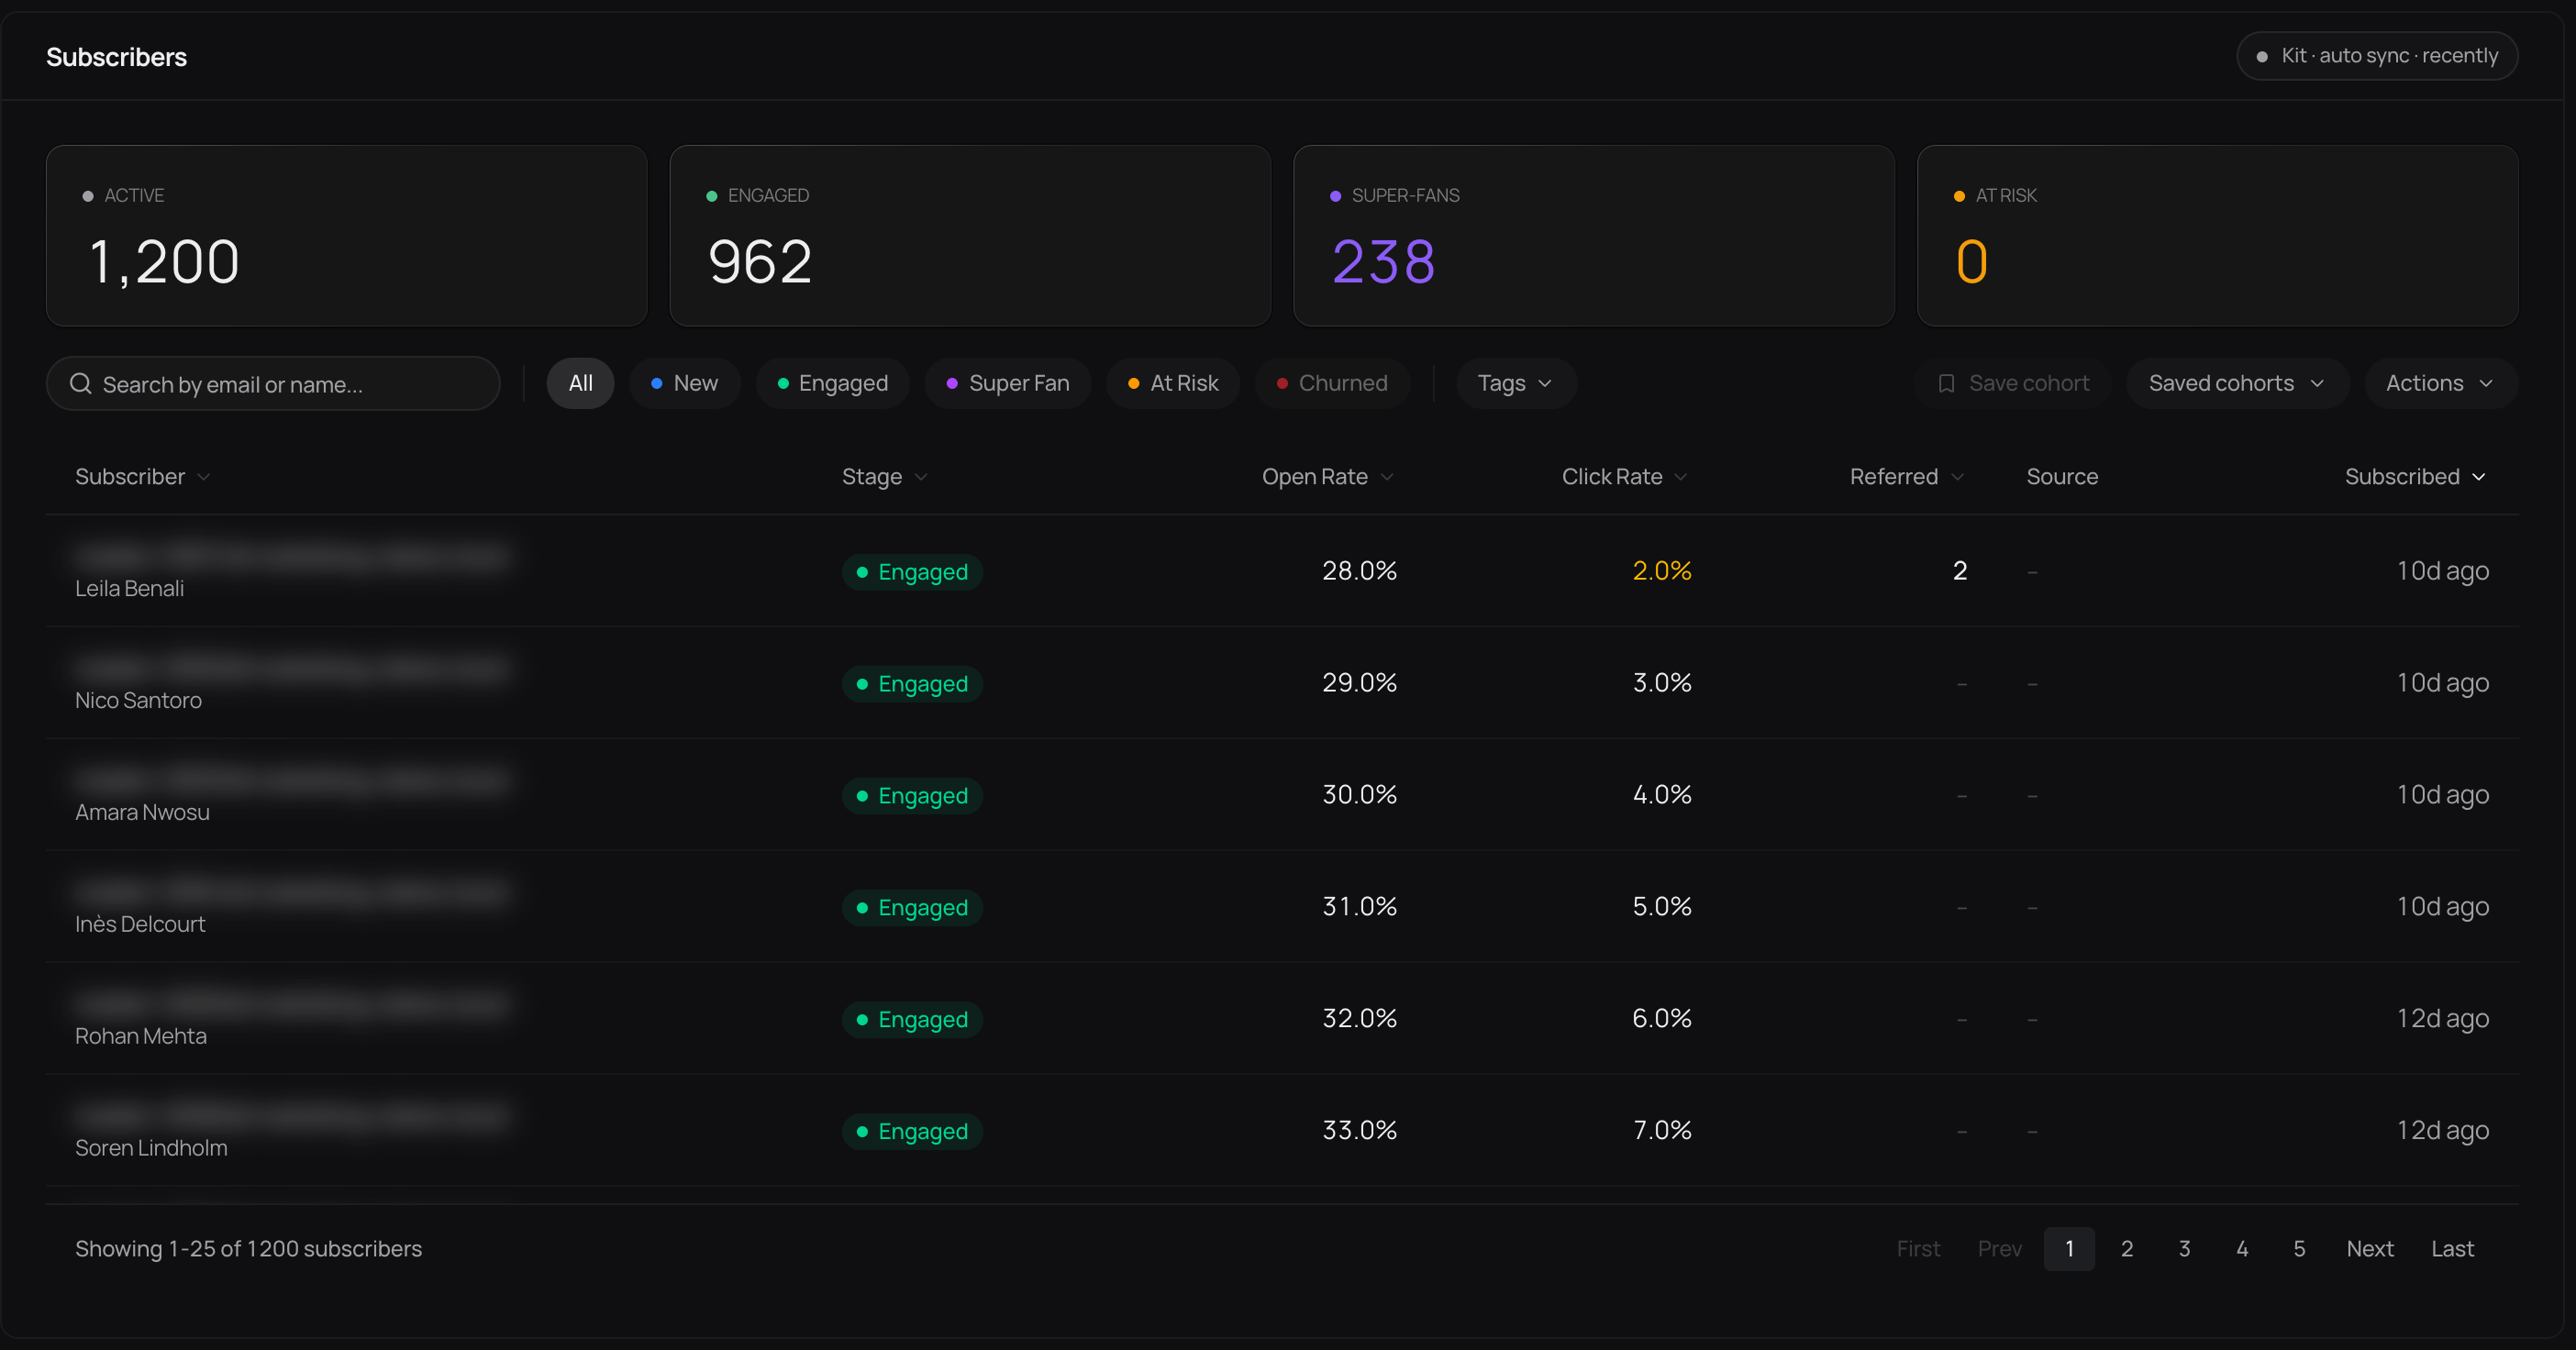Open the Engaged 962 stat card
The height and width of the screenshot is (1350, 2576).
970,236
